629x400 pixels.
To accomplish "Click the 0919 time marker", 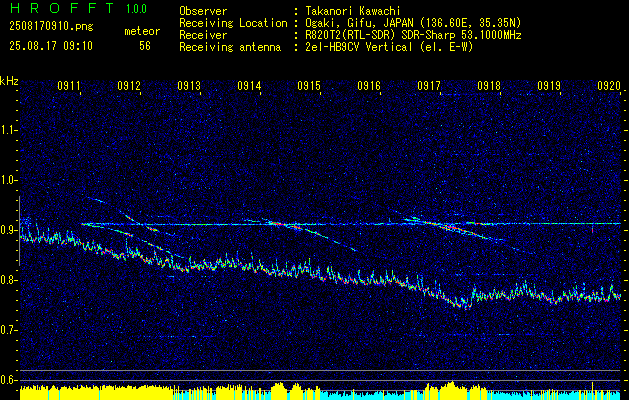I will tap(549, 85).
